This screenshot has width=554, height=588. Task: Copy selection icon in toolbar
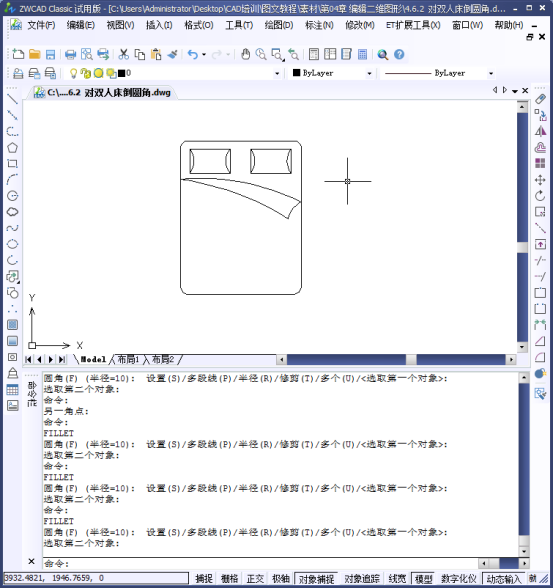(x=140, y=54)
